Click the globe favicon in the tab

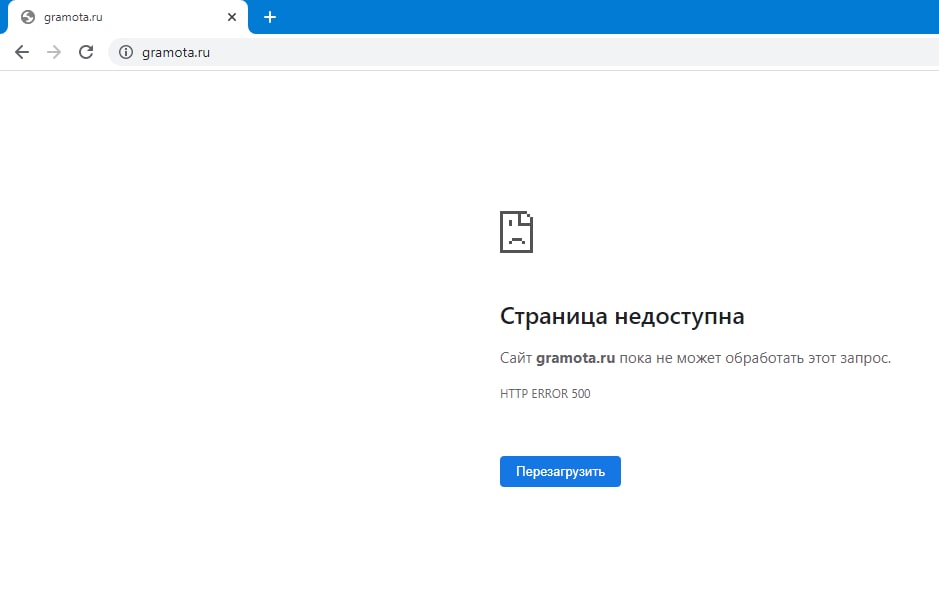28,17
